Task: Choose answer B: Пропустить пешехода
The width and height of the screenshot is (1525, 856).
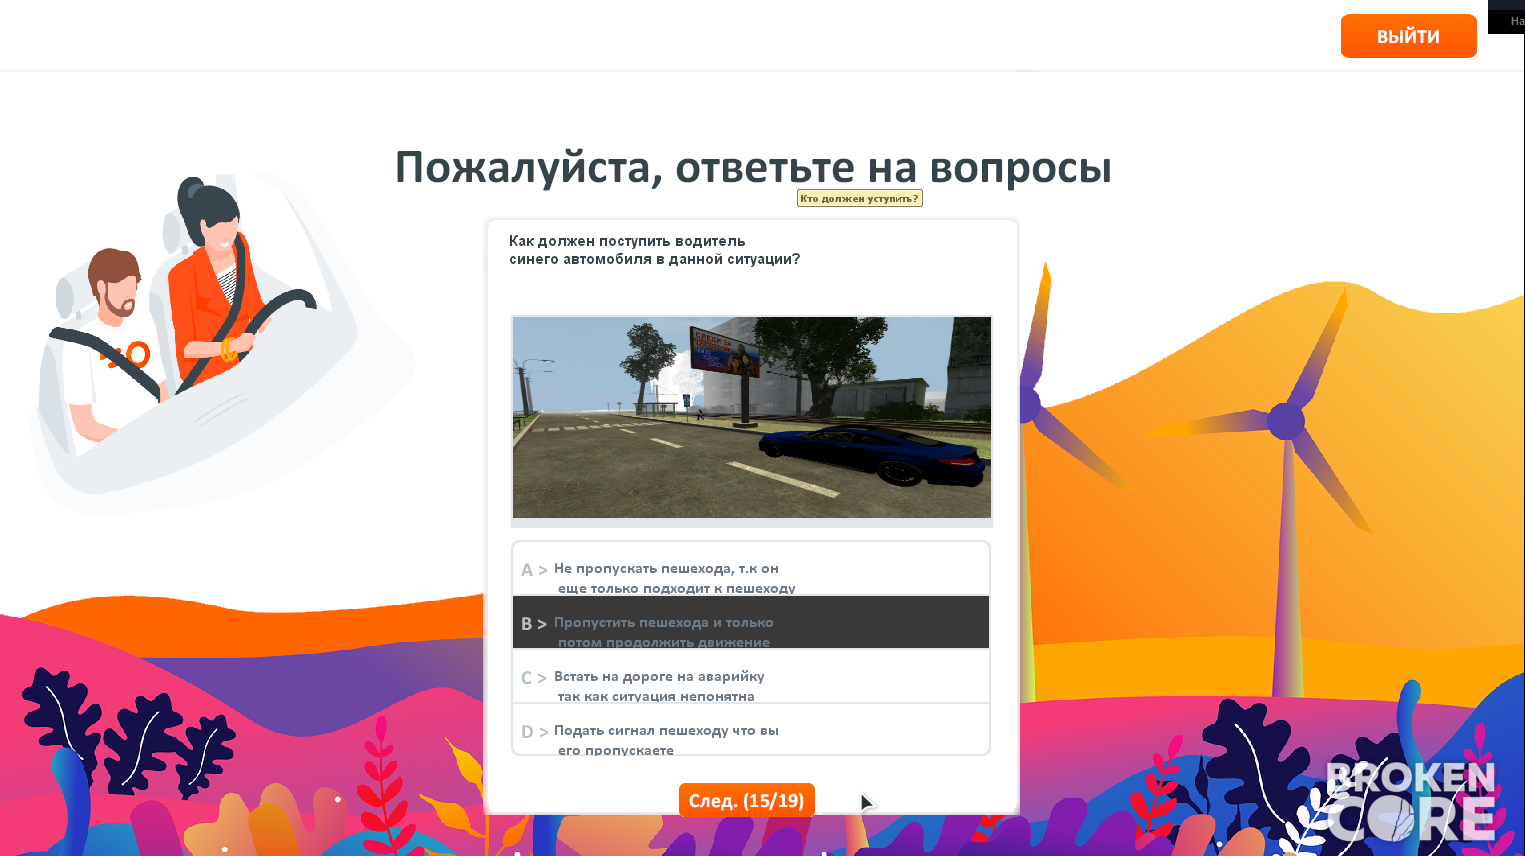Action: (x=751, y=623)
